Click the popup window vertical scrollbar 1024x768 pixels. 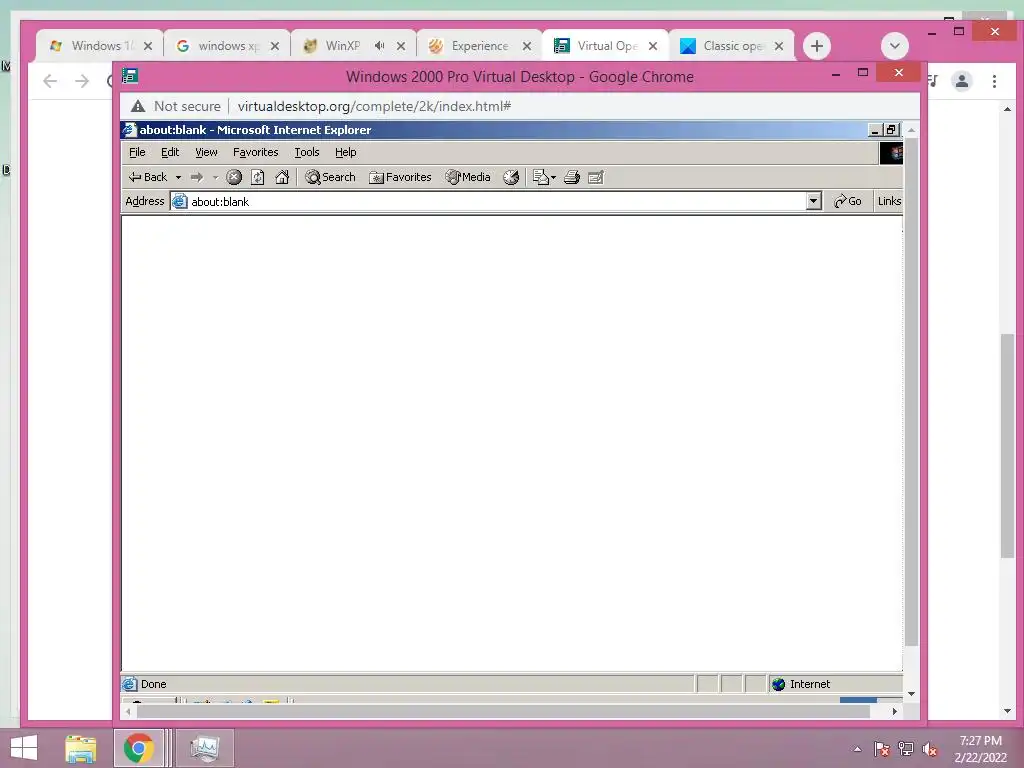[x=911, y=392]
